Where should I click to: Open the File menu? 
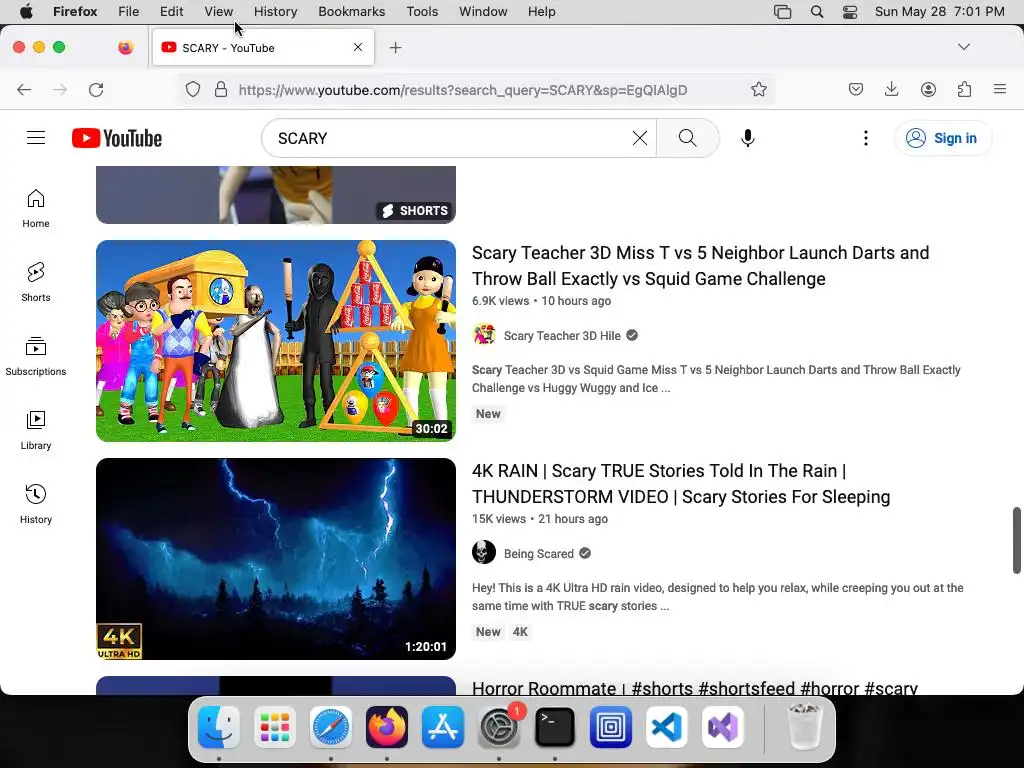point(128,12)
